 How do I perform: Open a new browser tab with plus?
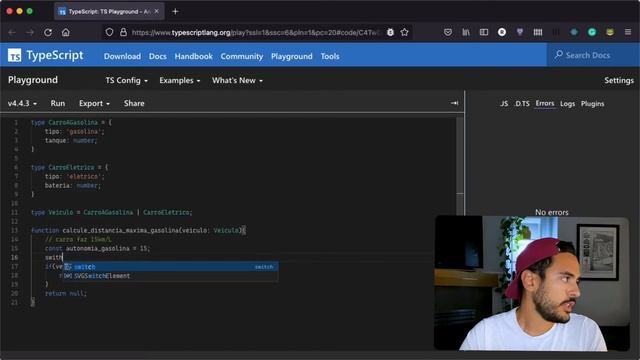click(176, 11)
